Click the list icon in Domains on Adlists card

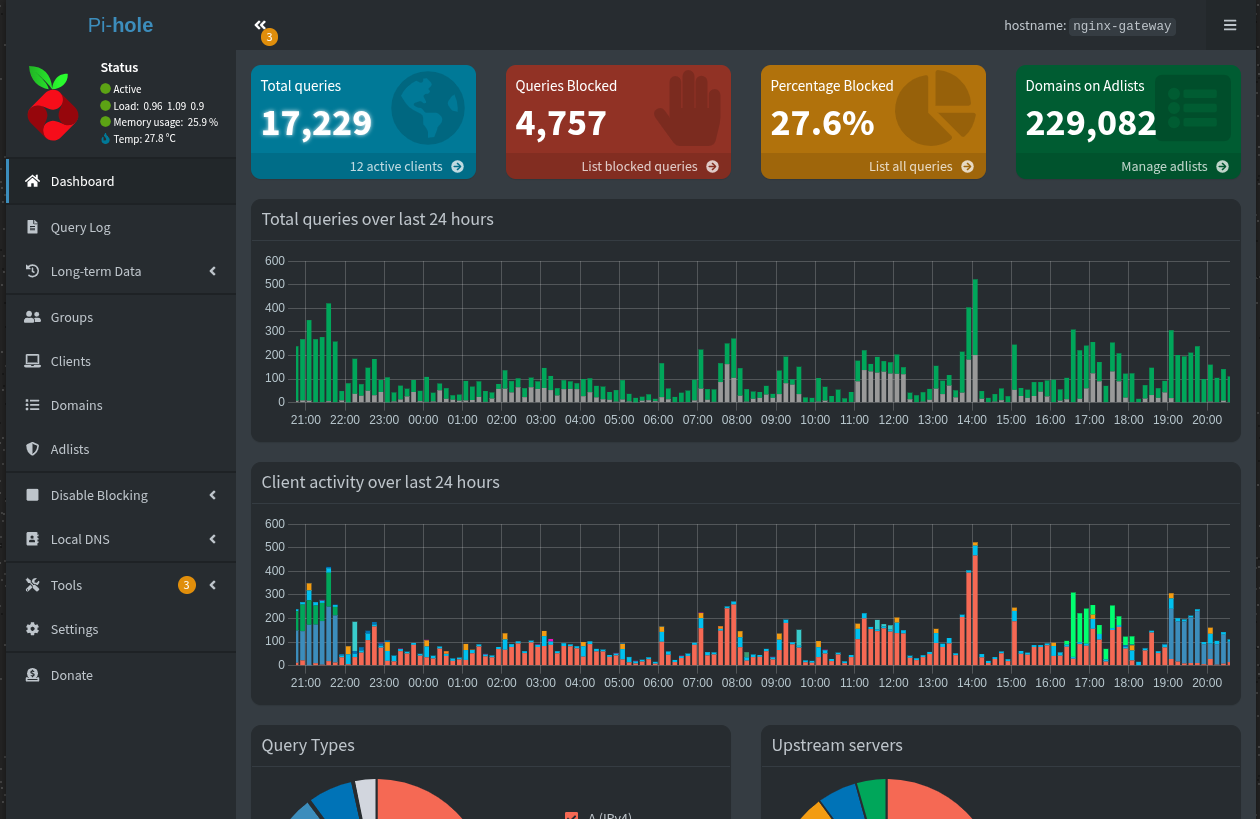[x=1193, y=108]
